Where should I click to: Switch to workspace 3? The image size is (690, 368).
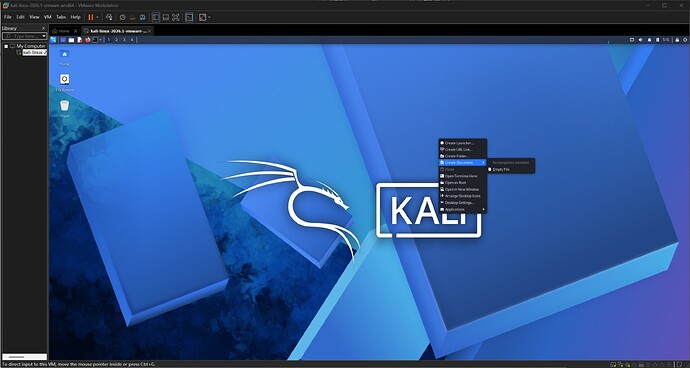125,40
